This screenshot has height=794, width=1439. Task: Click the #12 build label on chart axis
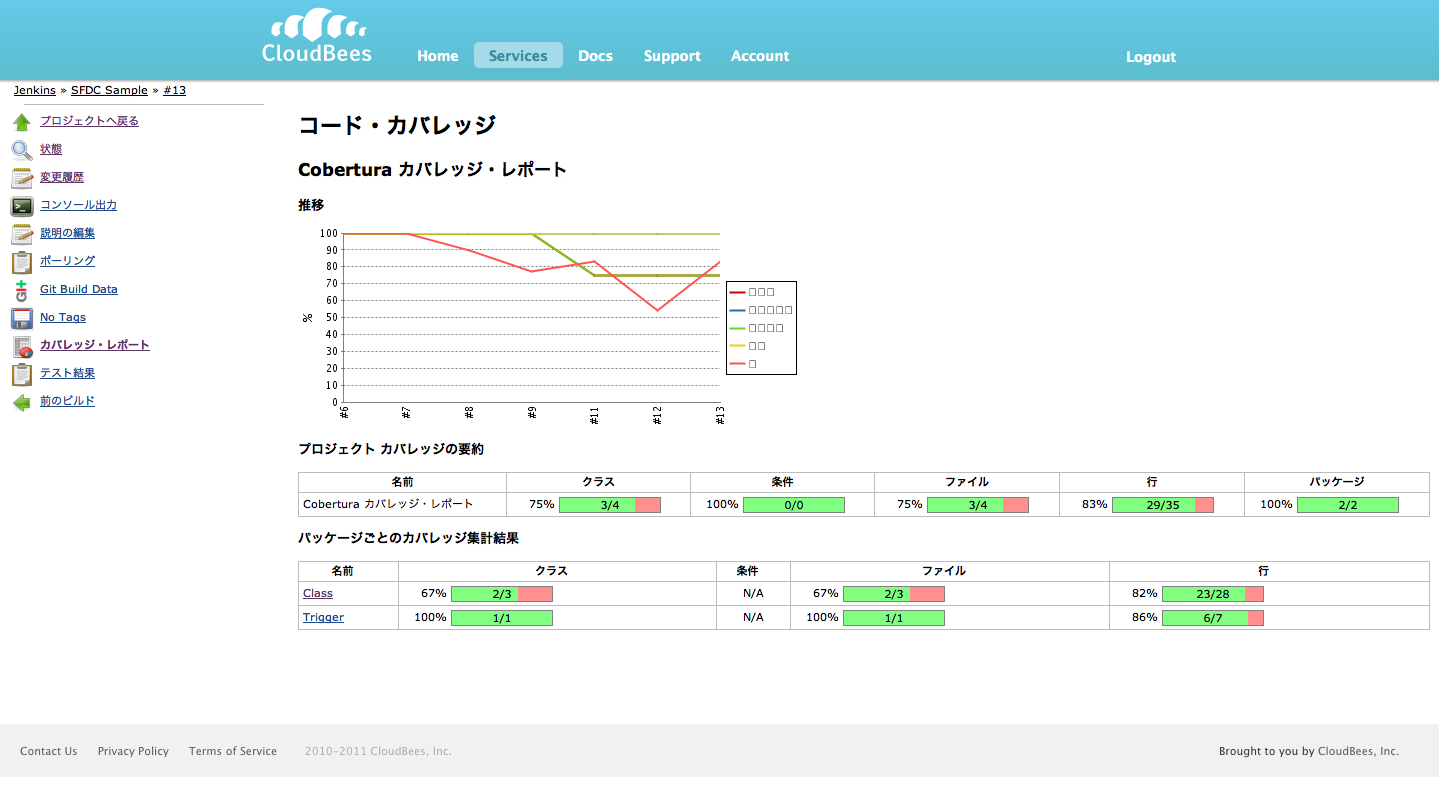point(657,415)
